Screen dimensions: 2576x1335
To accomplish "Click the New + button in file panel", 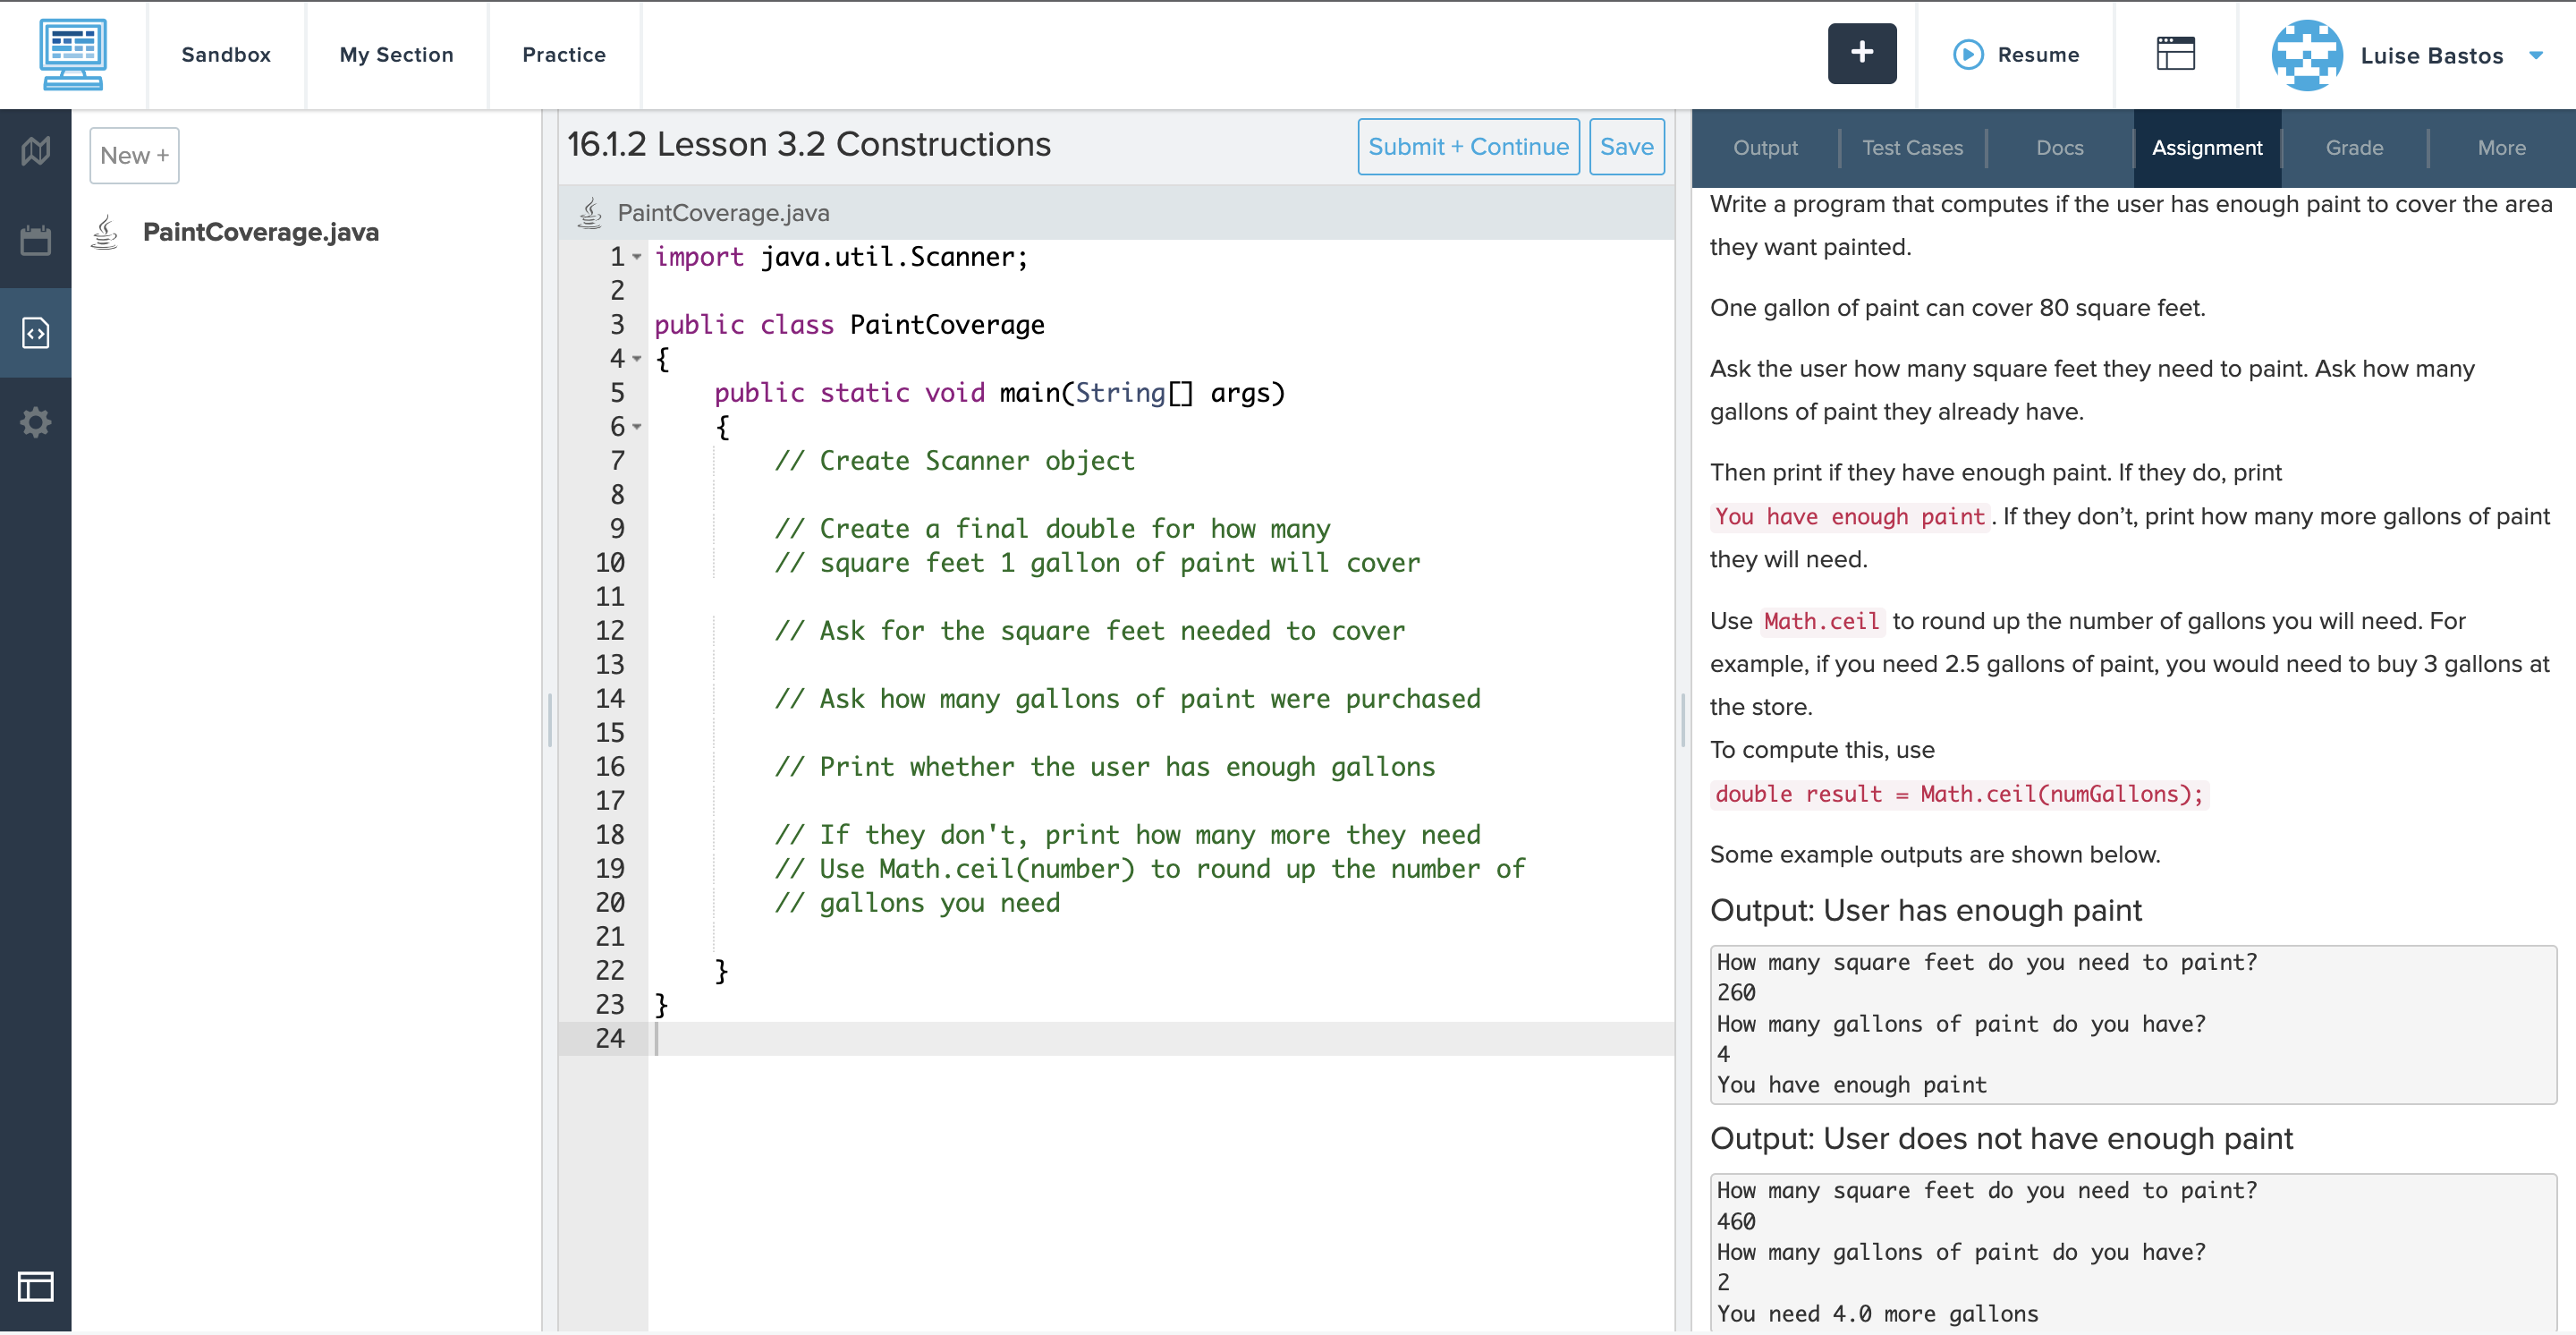I will [134, 155].
